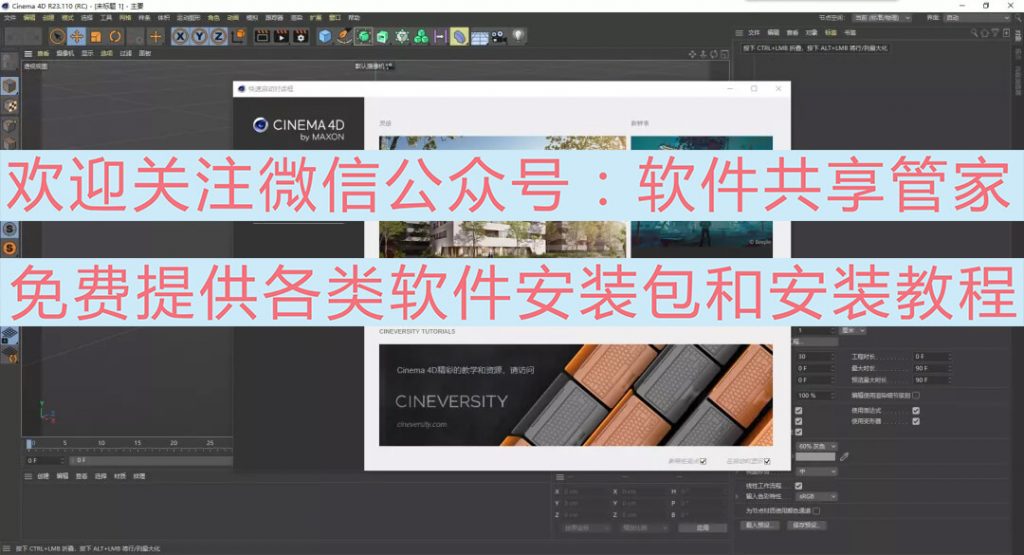Open the Deformer (Bend) icon
This screenshot has height=555, width=1024.
click(459, 37)
